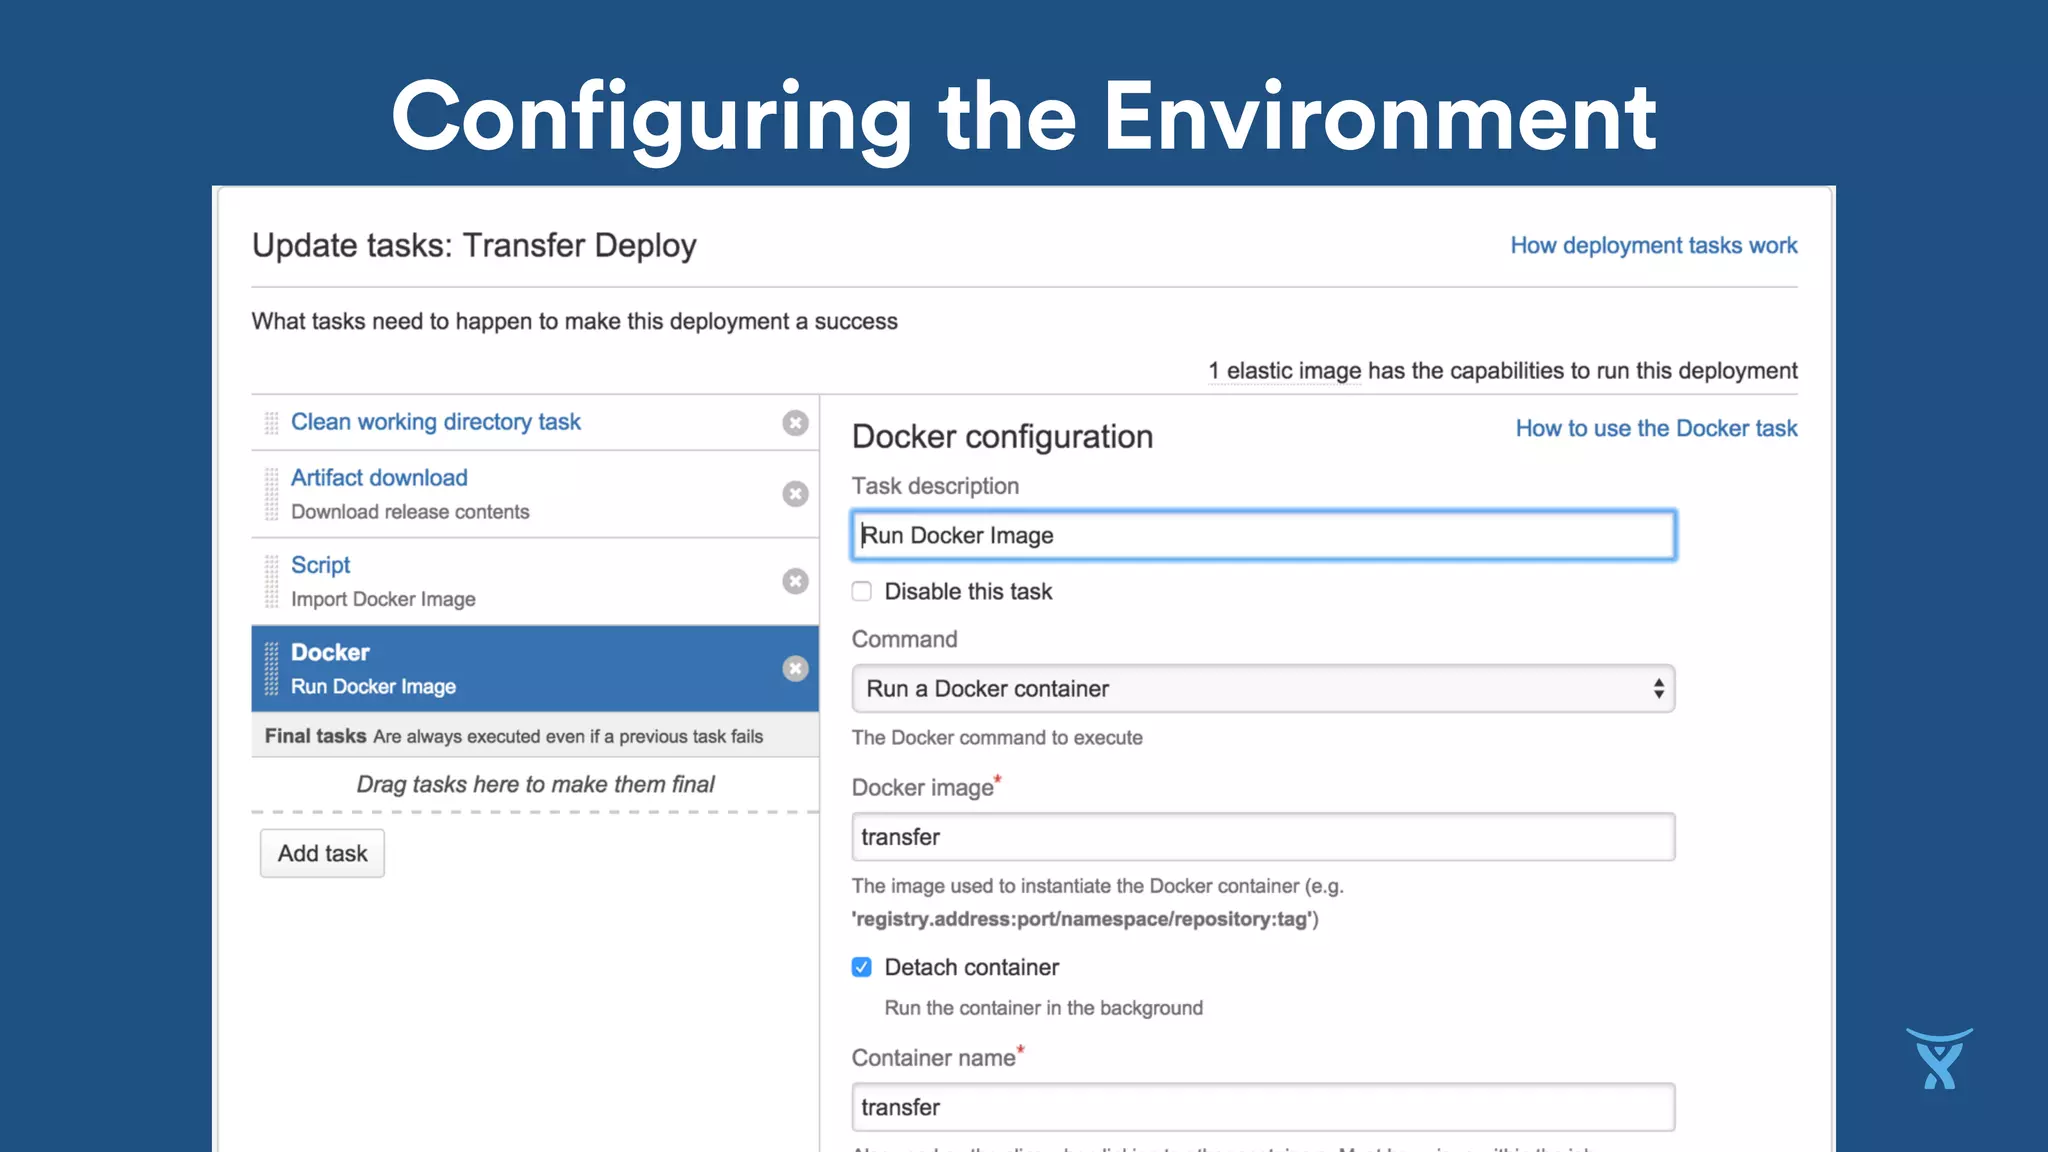
Task: Click Update tasks: Transfer Deploy heading
Action: tap(474, 245)
